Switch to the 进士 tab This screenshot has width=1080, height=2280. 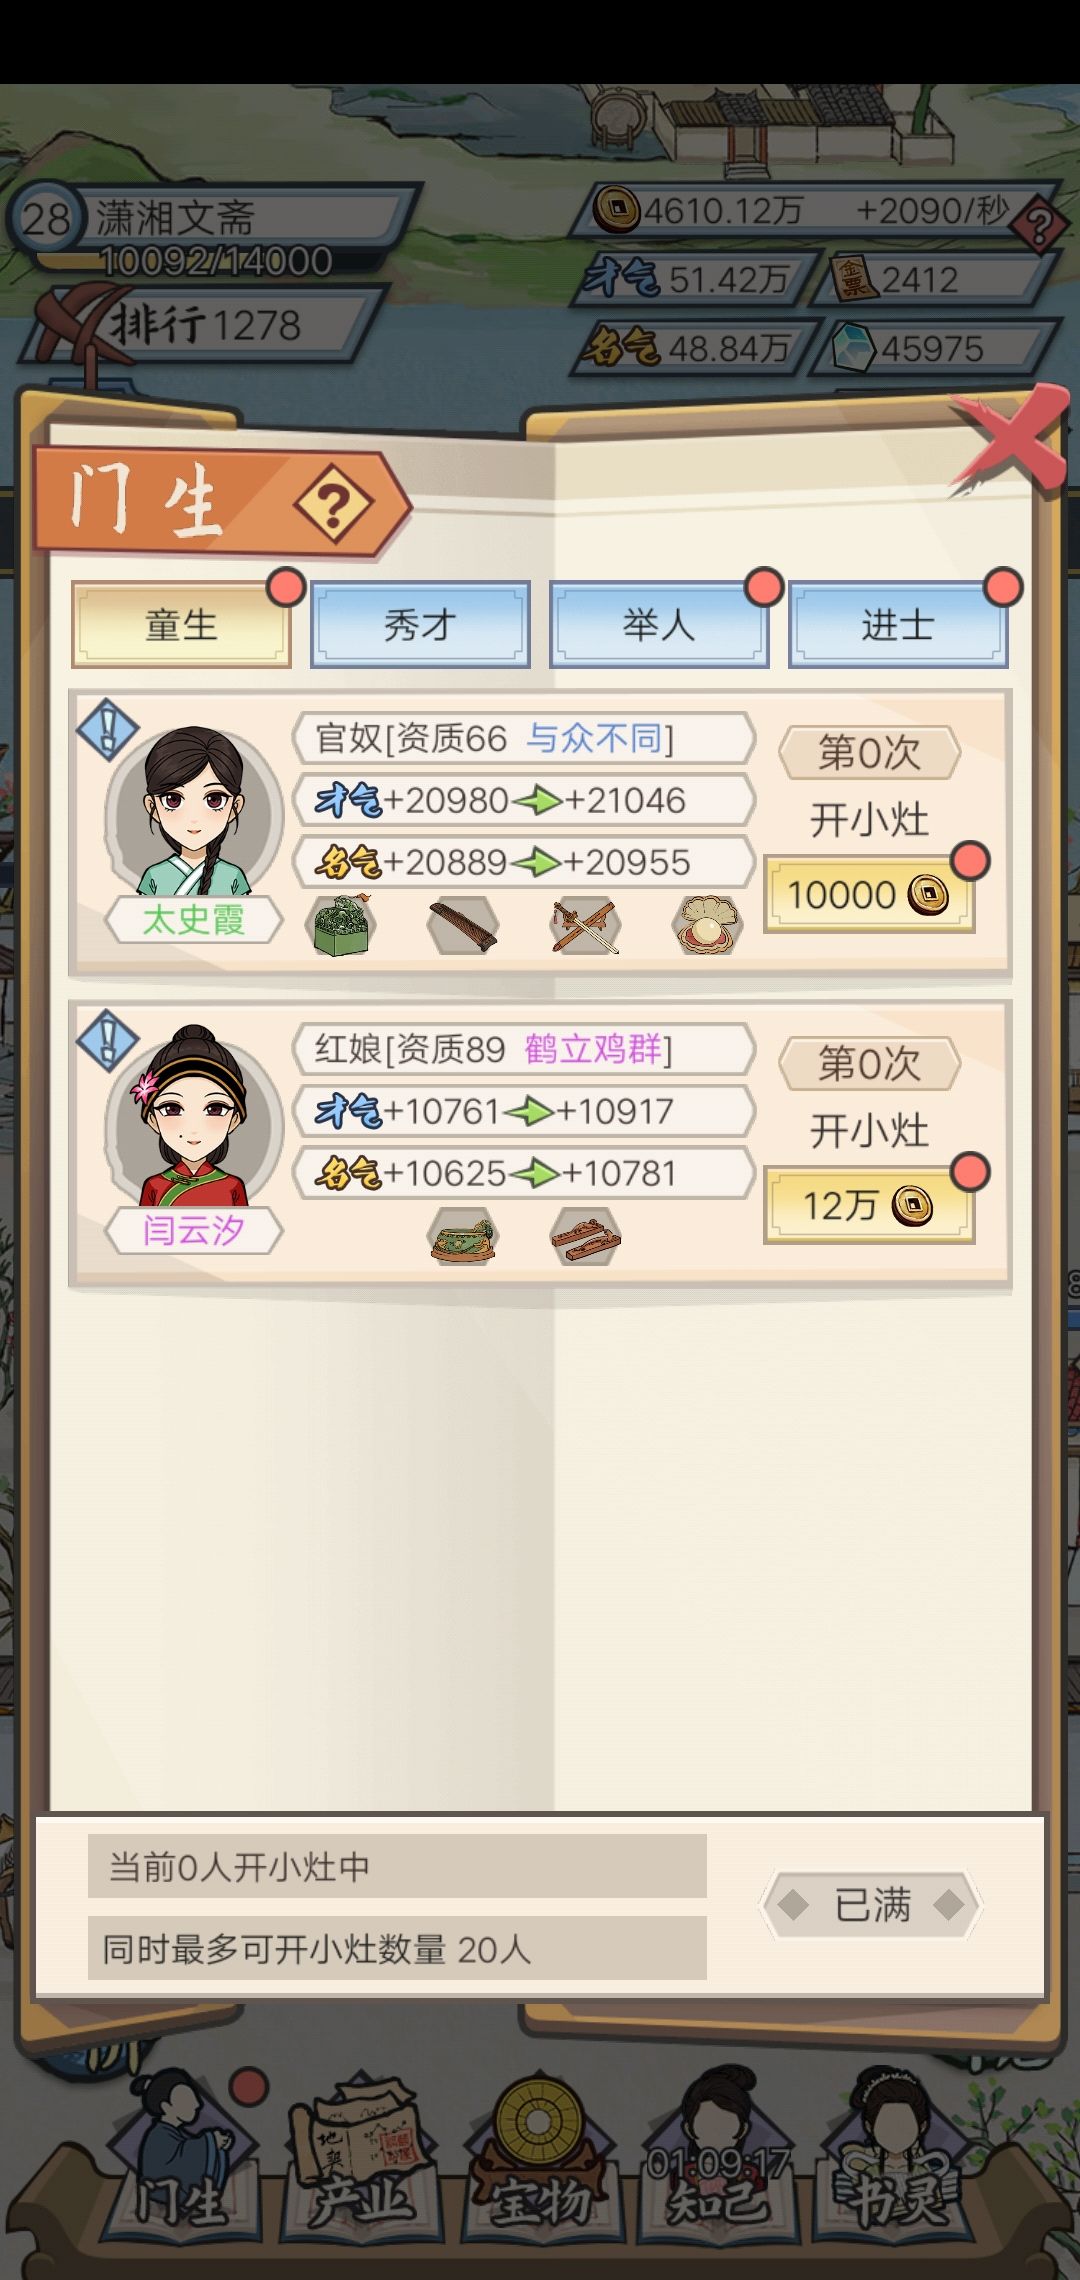pos(898,625)
